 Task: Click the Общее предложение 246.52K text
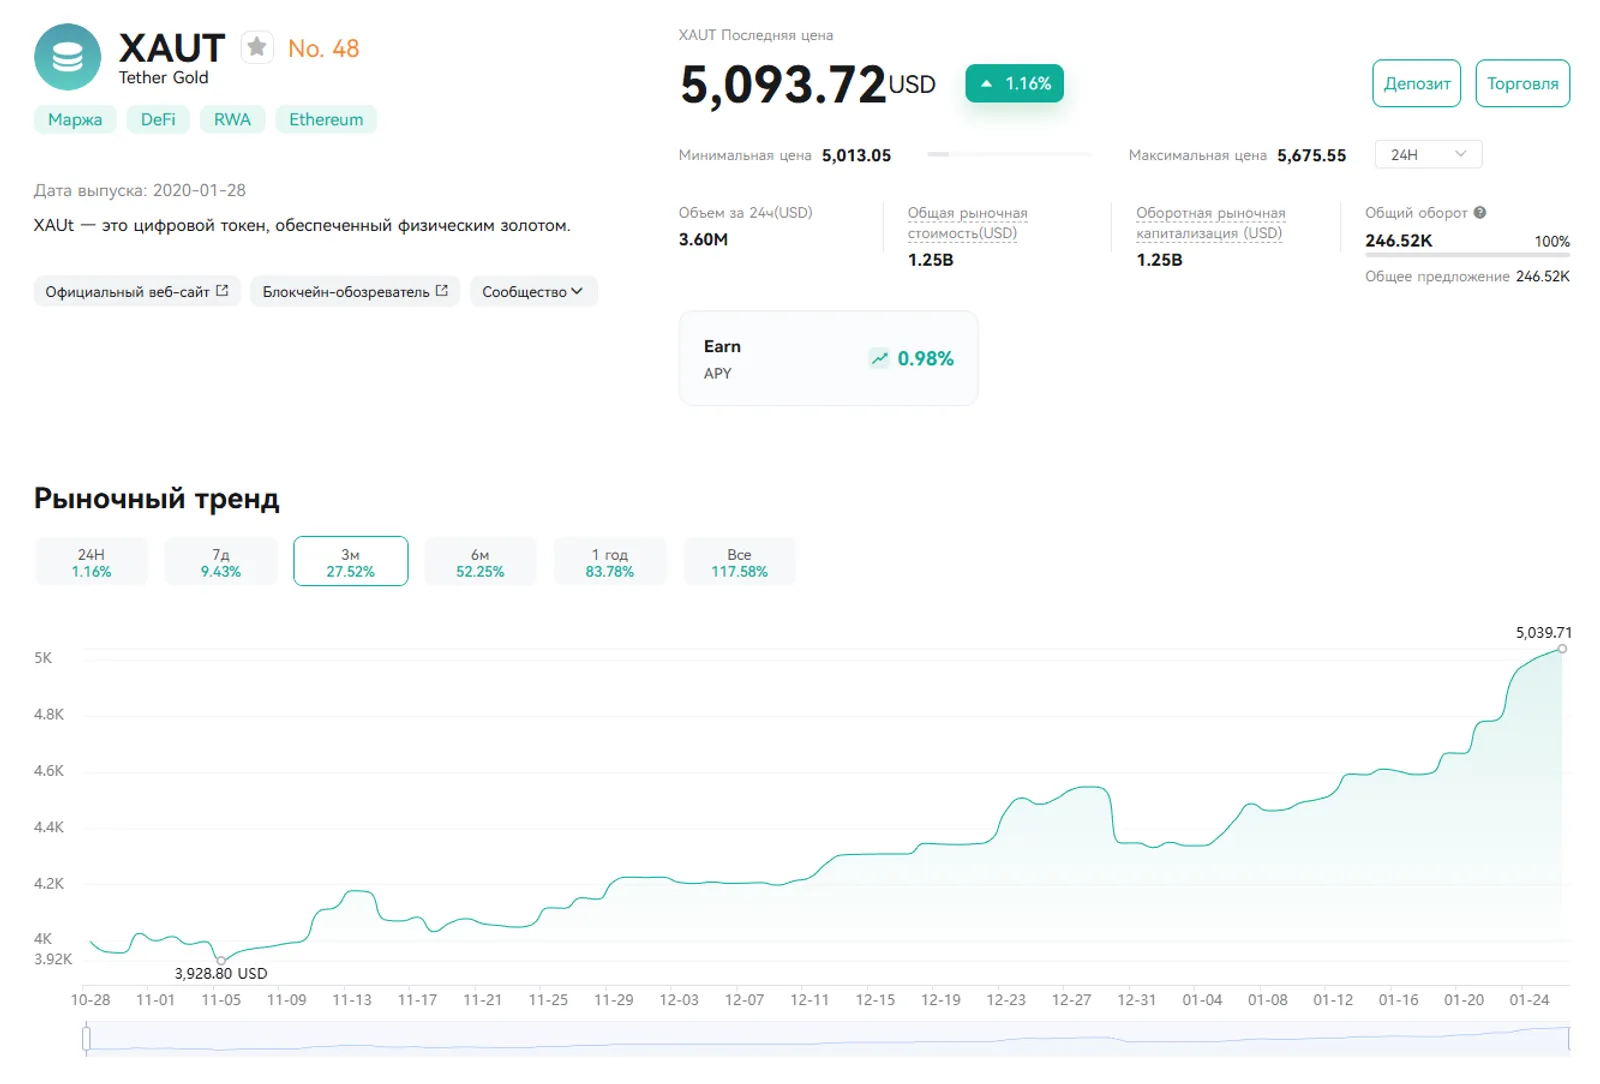pyautogui.click(x=1467, y=276)
